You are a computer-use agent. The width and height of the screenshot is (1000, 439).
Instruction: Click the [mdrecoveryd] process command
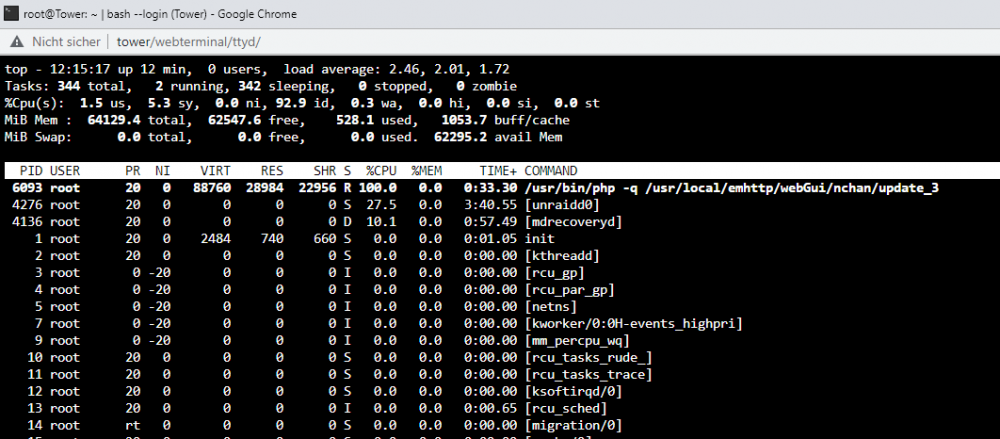pyautogui.click(x=573, y=221)
